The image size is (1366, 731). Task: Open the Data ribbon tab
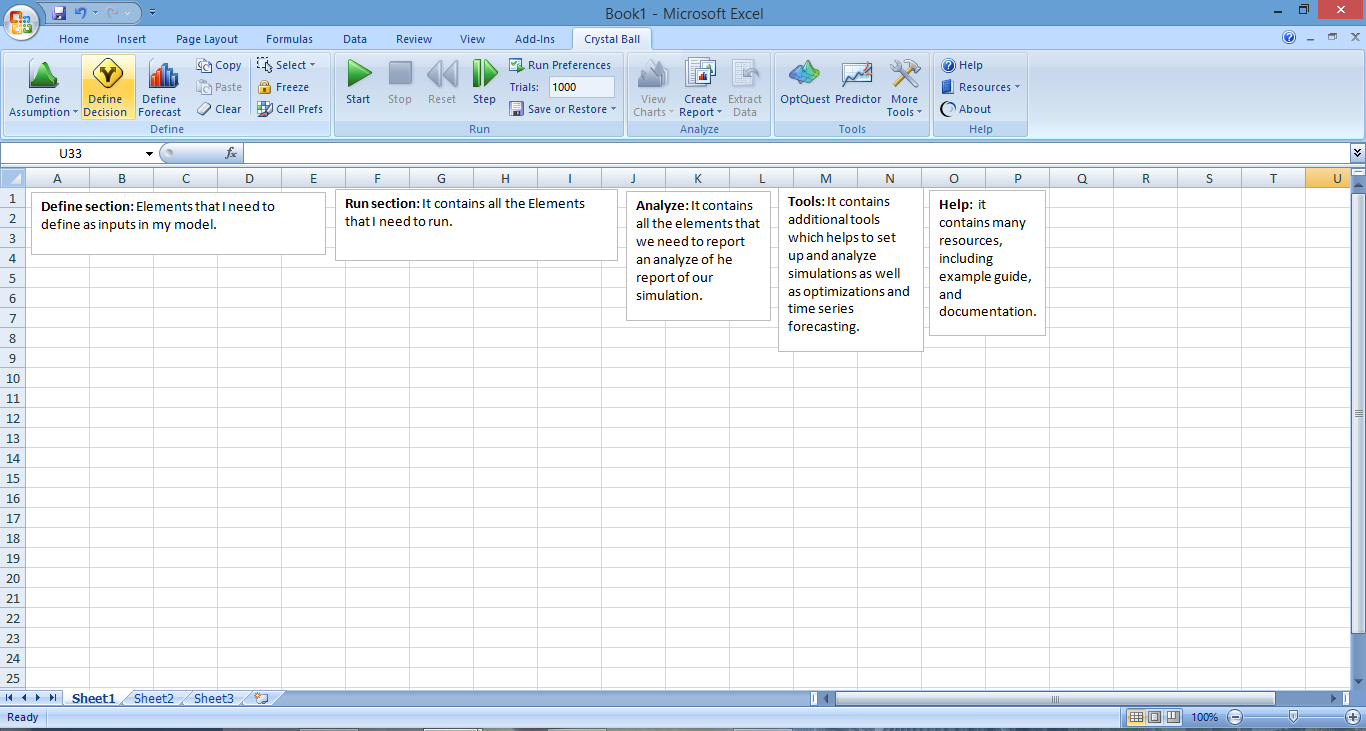click(355, 39)
